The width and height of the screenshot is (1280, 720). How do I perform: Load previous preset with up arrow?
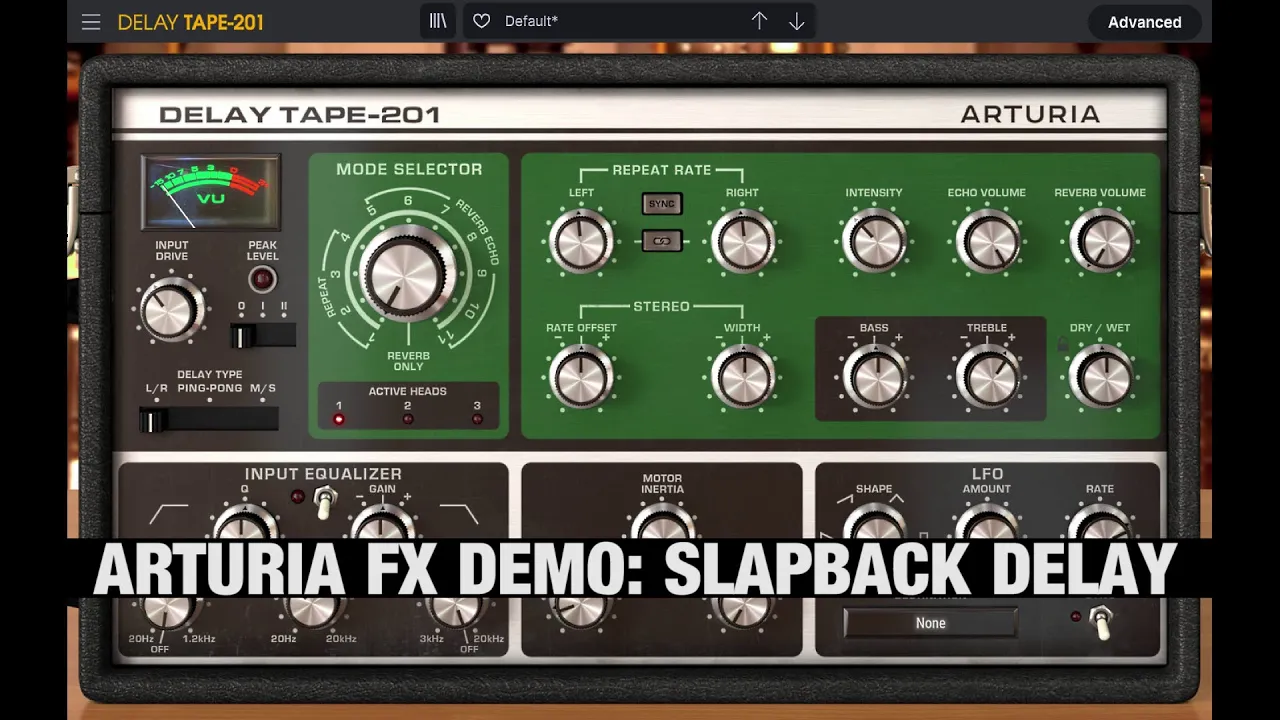click(x=759, y=21)
